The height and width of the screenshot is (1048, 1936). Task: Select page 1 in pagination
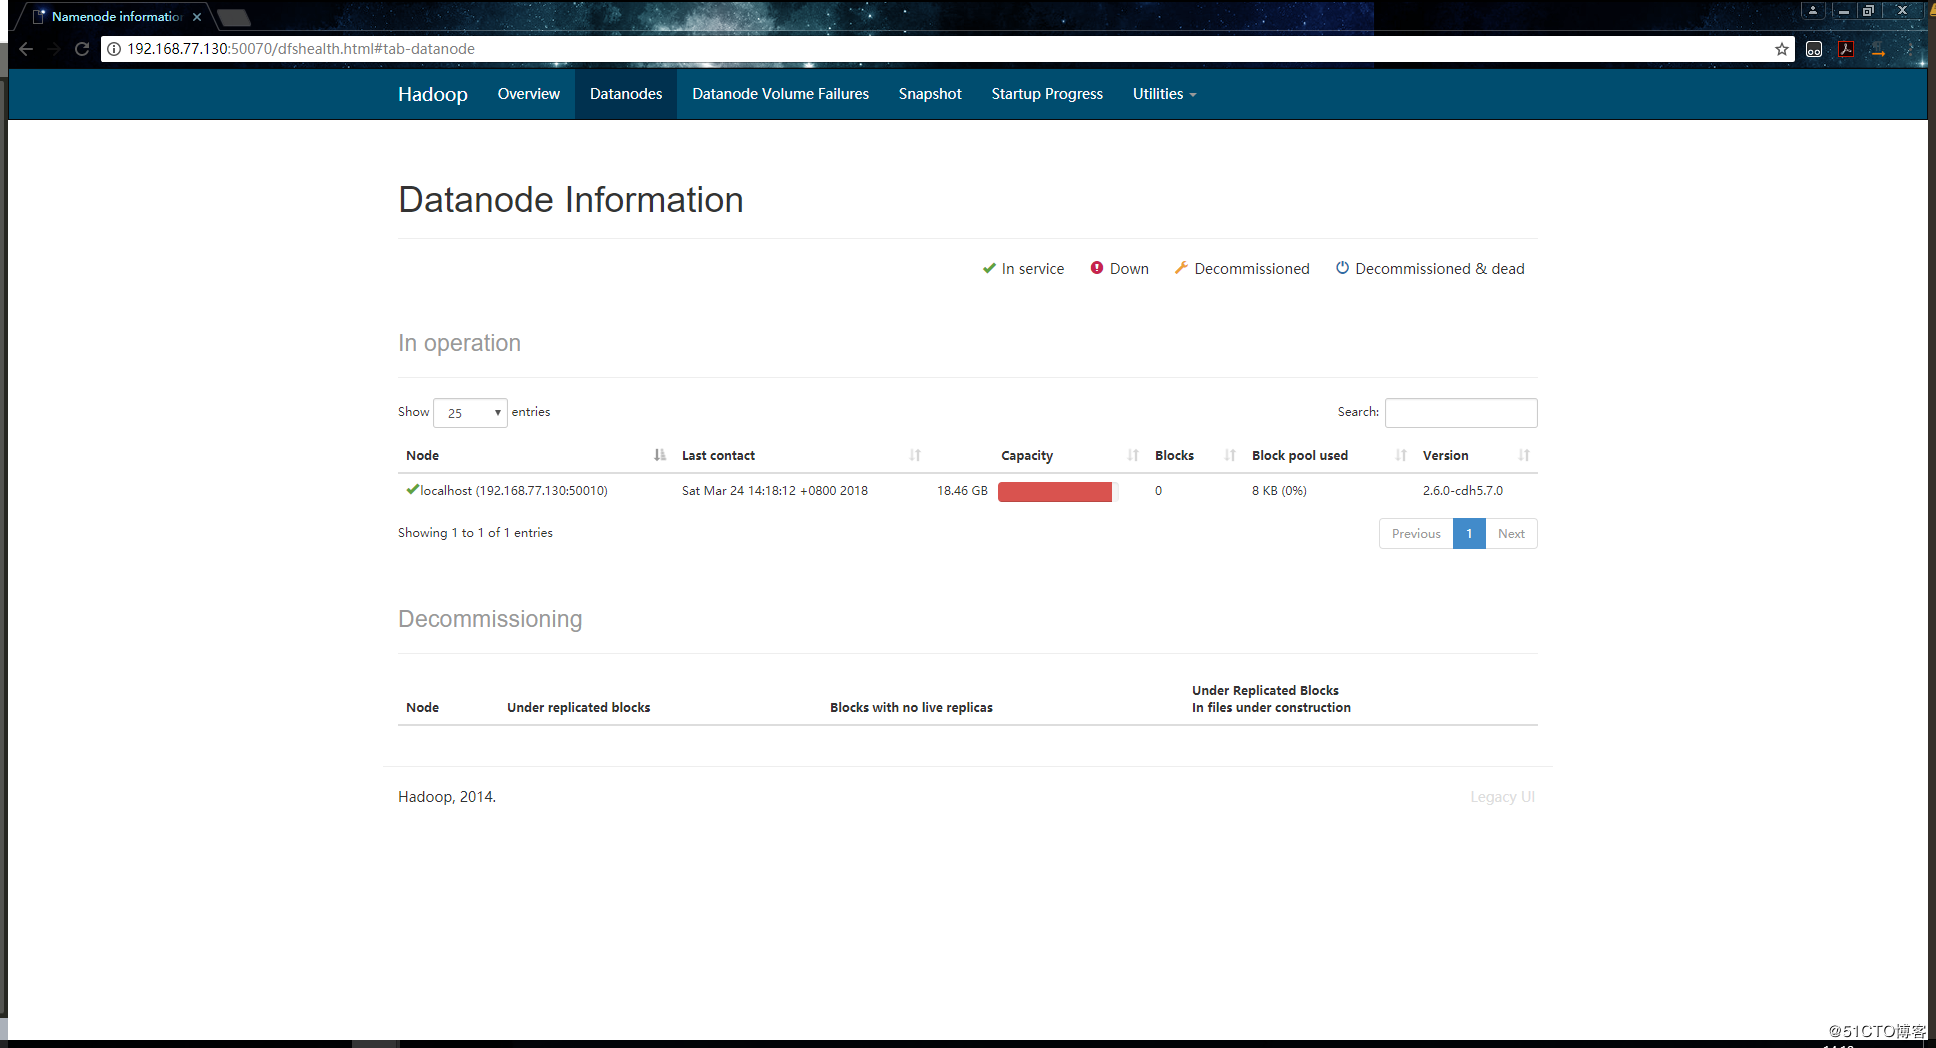point(1469,533)
